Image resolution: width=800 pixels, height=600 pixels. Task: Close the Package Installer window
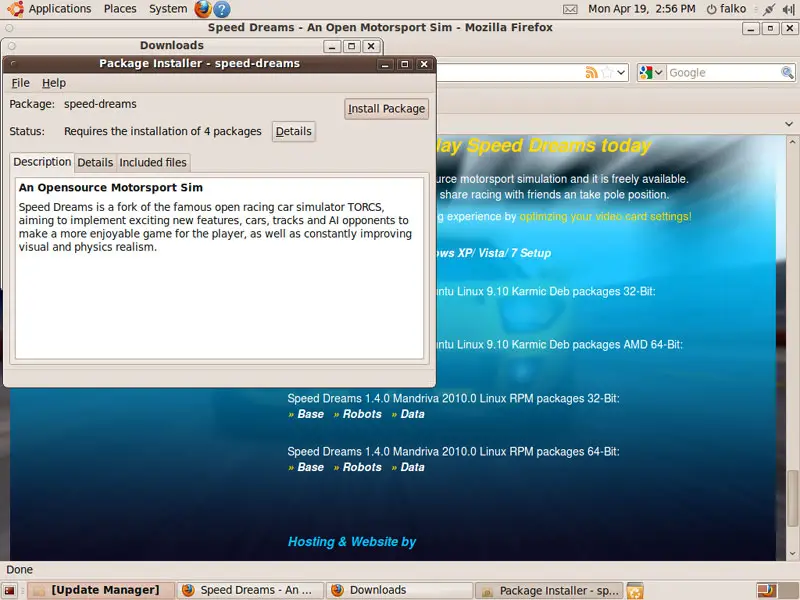423,64
